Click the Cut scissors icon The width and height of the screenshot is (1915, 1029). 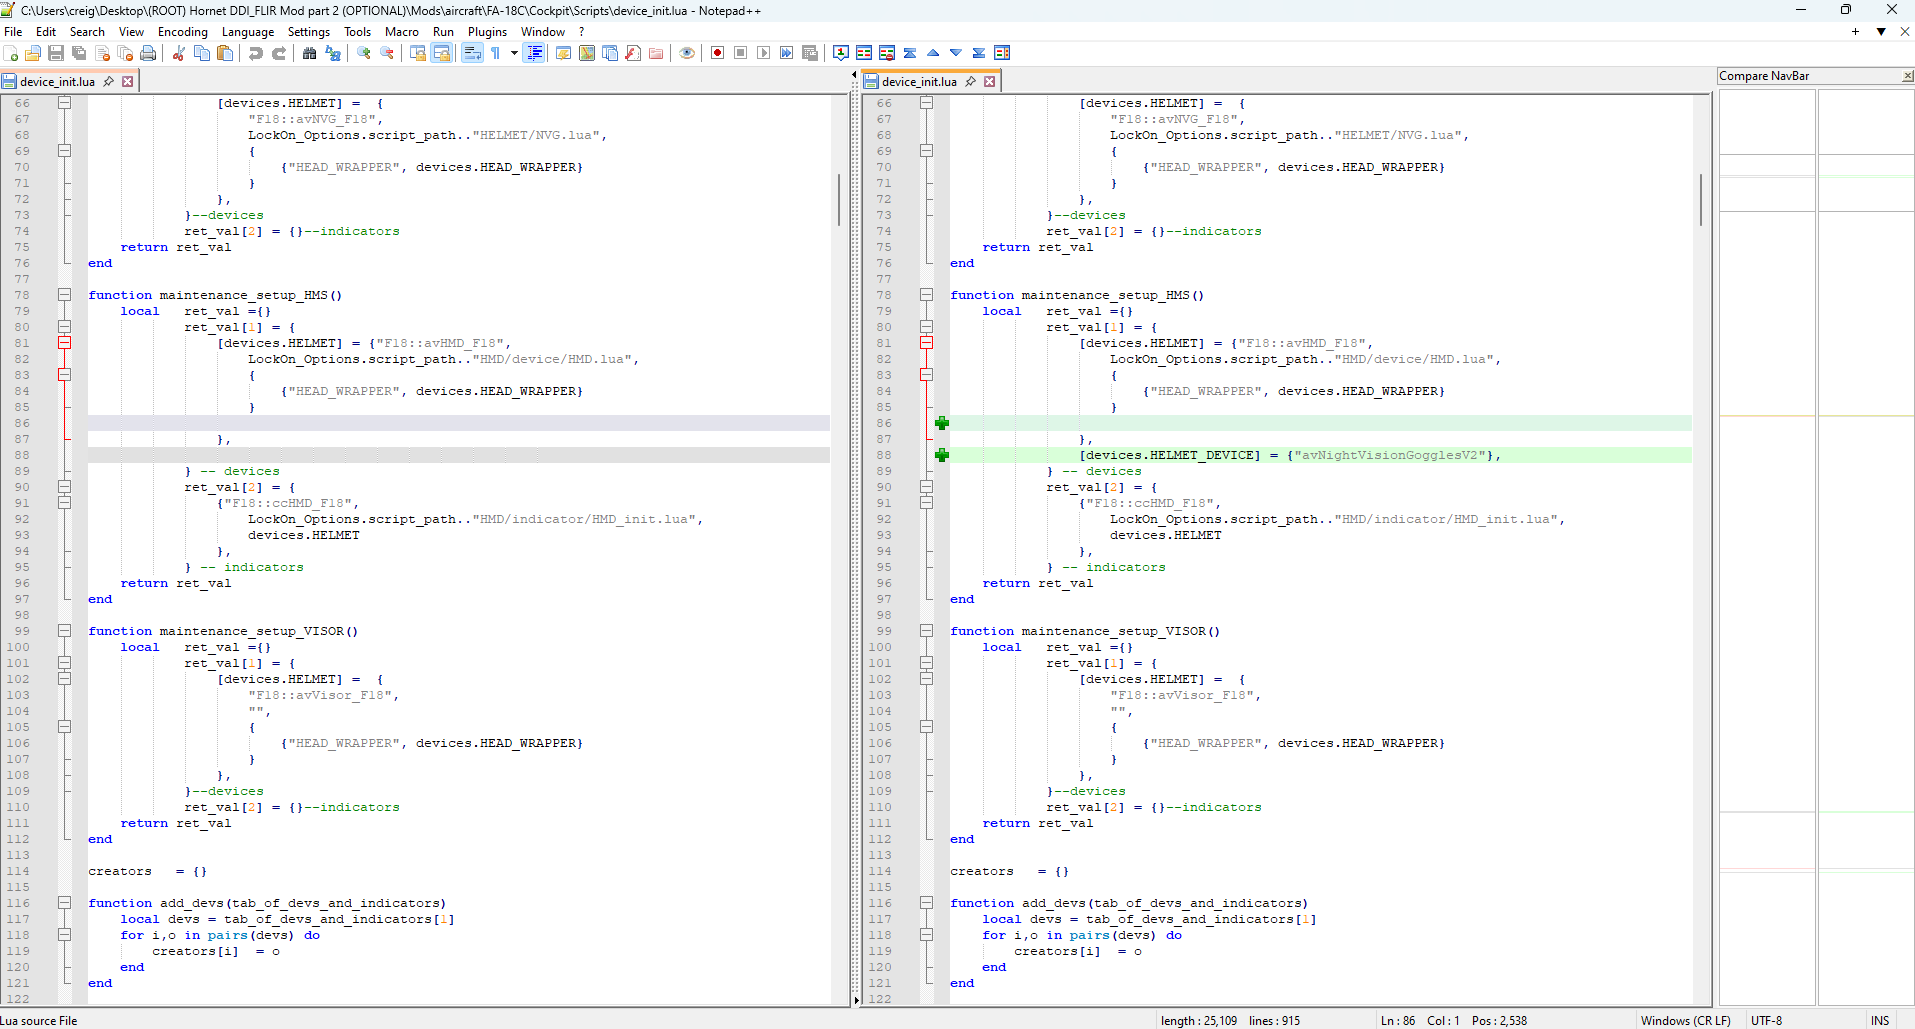(x=178, y=53)
